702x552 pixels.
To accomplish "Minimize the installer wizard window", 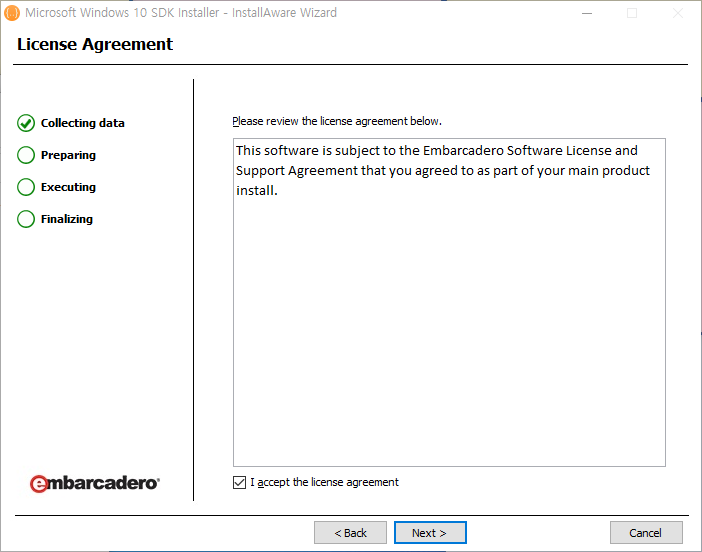I will (586, 13).
